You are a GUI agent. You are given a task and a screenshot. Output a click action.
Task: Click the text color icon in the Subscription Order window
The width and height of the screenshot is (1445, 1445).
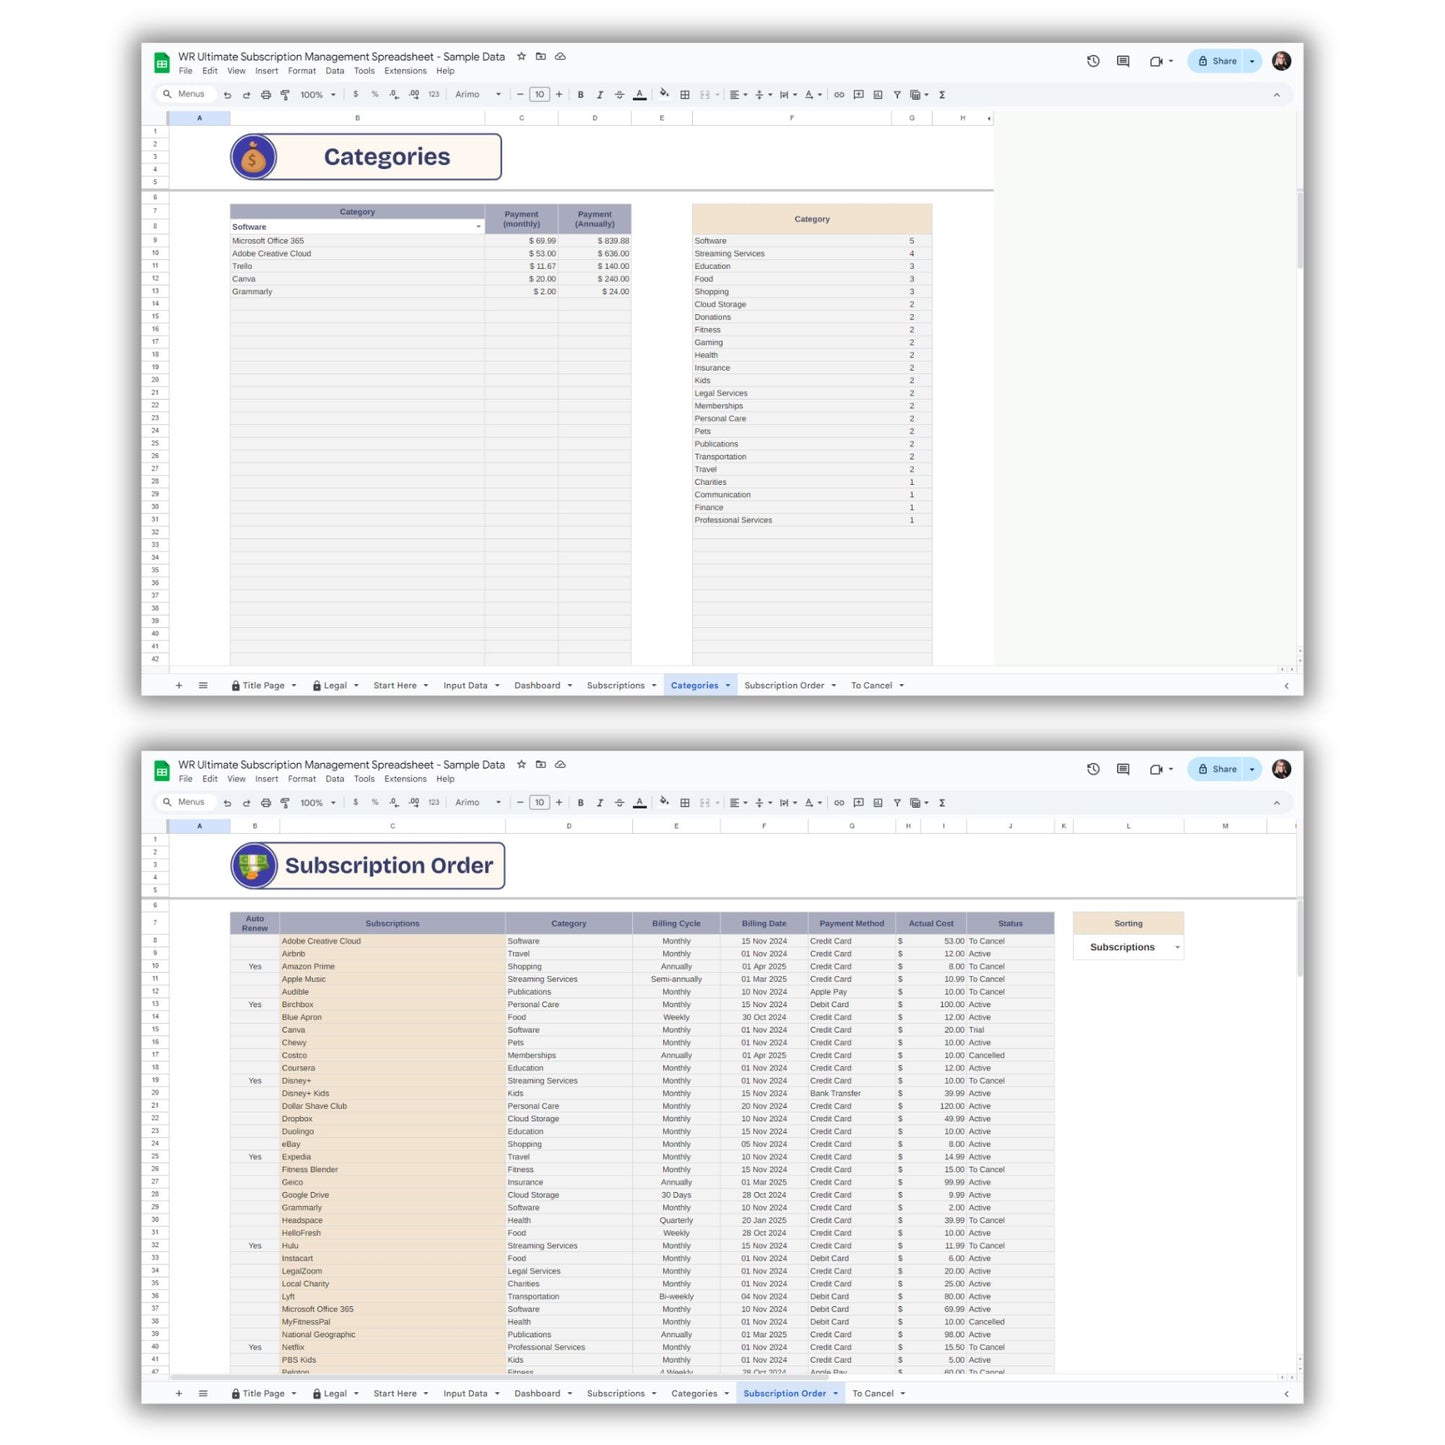tap(640, 803)
